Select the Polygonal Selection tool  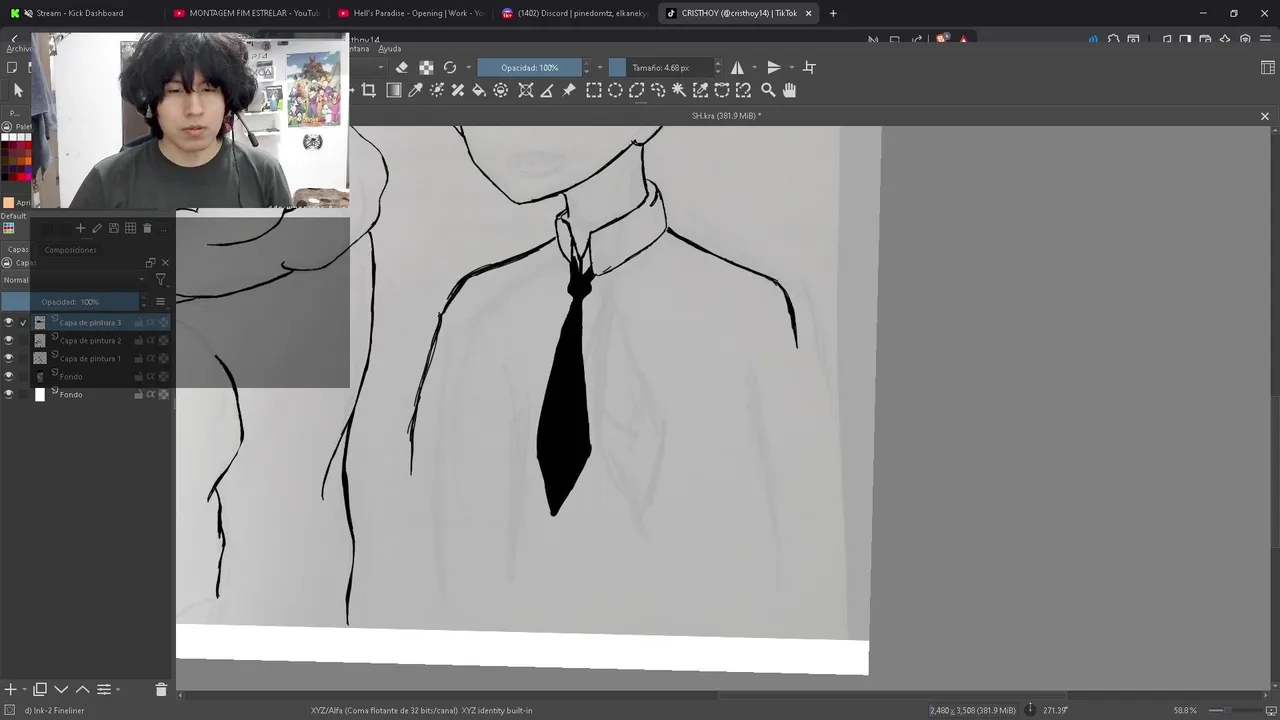[x=636, y=90]
